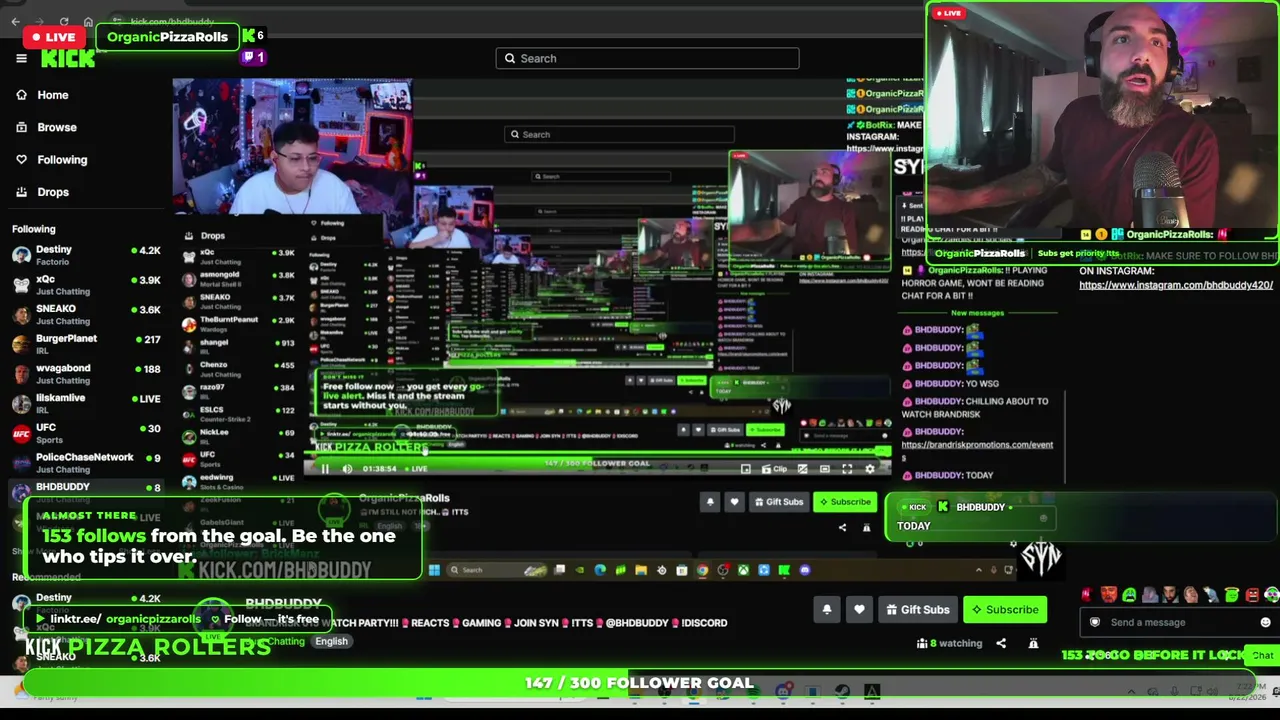Screen dimensions: 1280x720
Task: Open Microsoft Edge in the nested taskbar
Action: point(600,570)
